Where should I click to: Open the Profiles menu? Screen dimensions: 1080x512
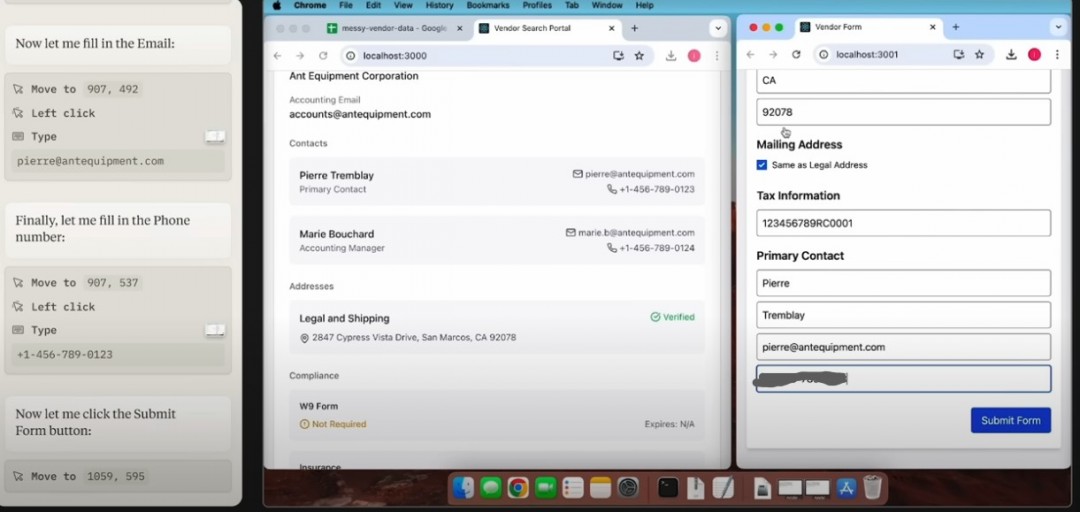point(537,6)
